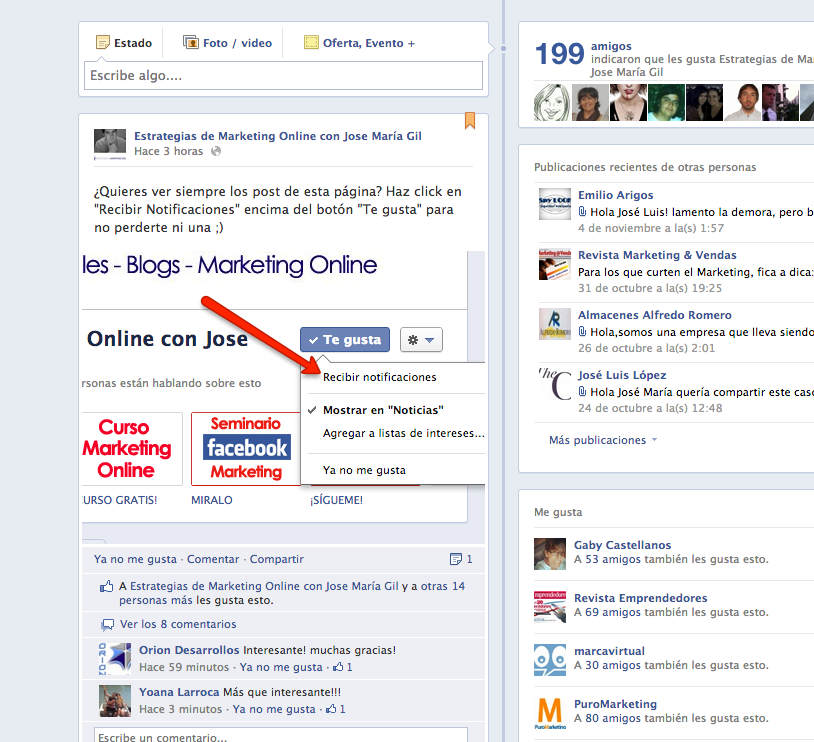Unlike the Yoana Larroca comment
This screenshot has height=742, width=814.
pyautogui.click(x=274, y=709)
